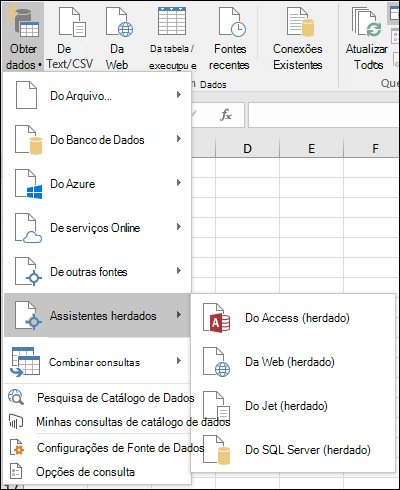Click the De Text/CSV ribbon icon
The image size is (400, 490).
pos(72,22)
